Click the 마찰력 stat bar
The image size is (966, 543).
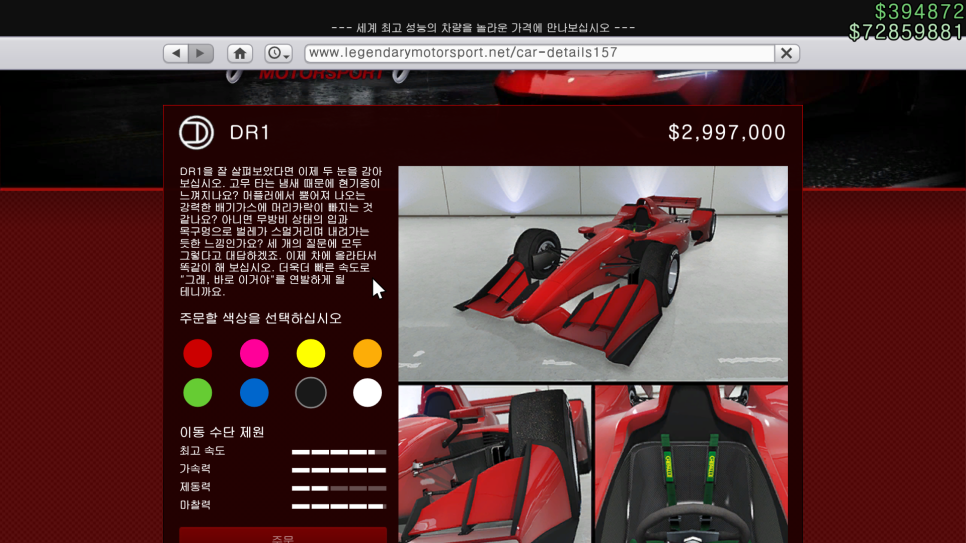coord(339,506)
